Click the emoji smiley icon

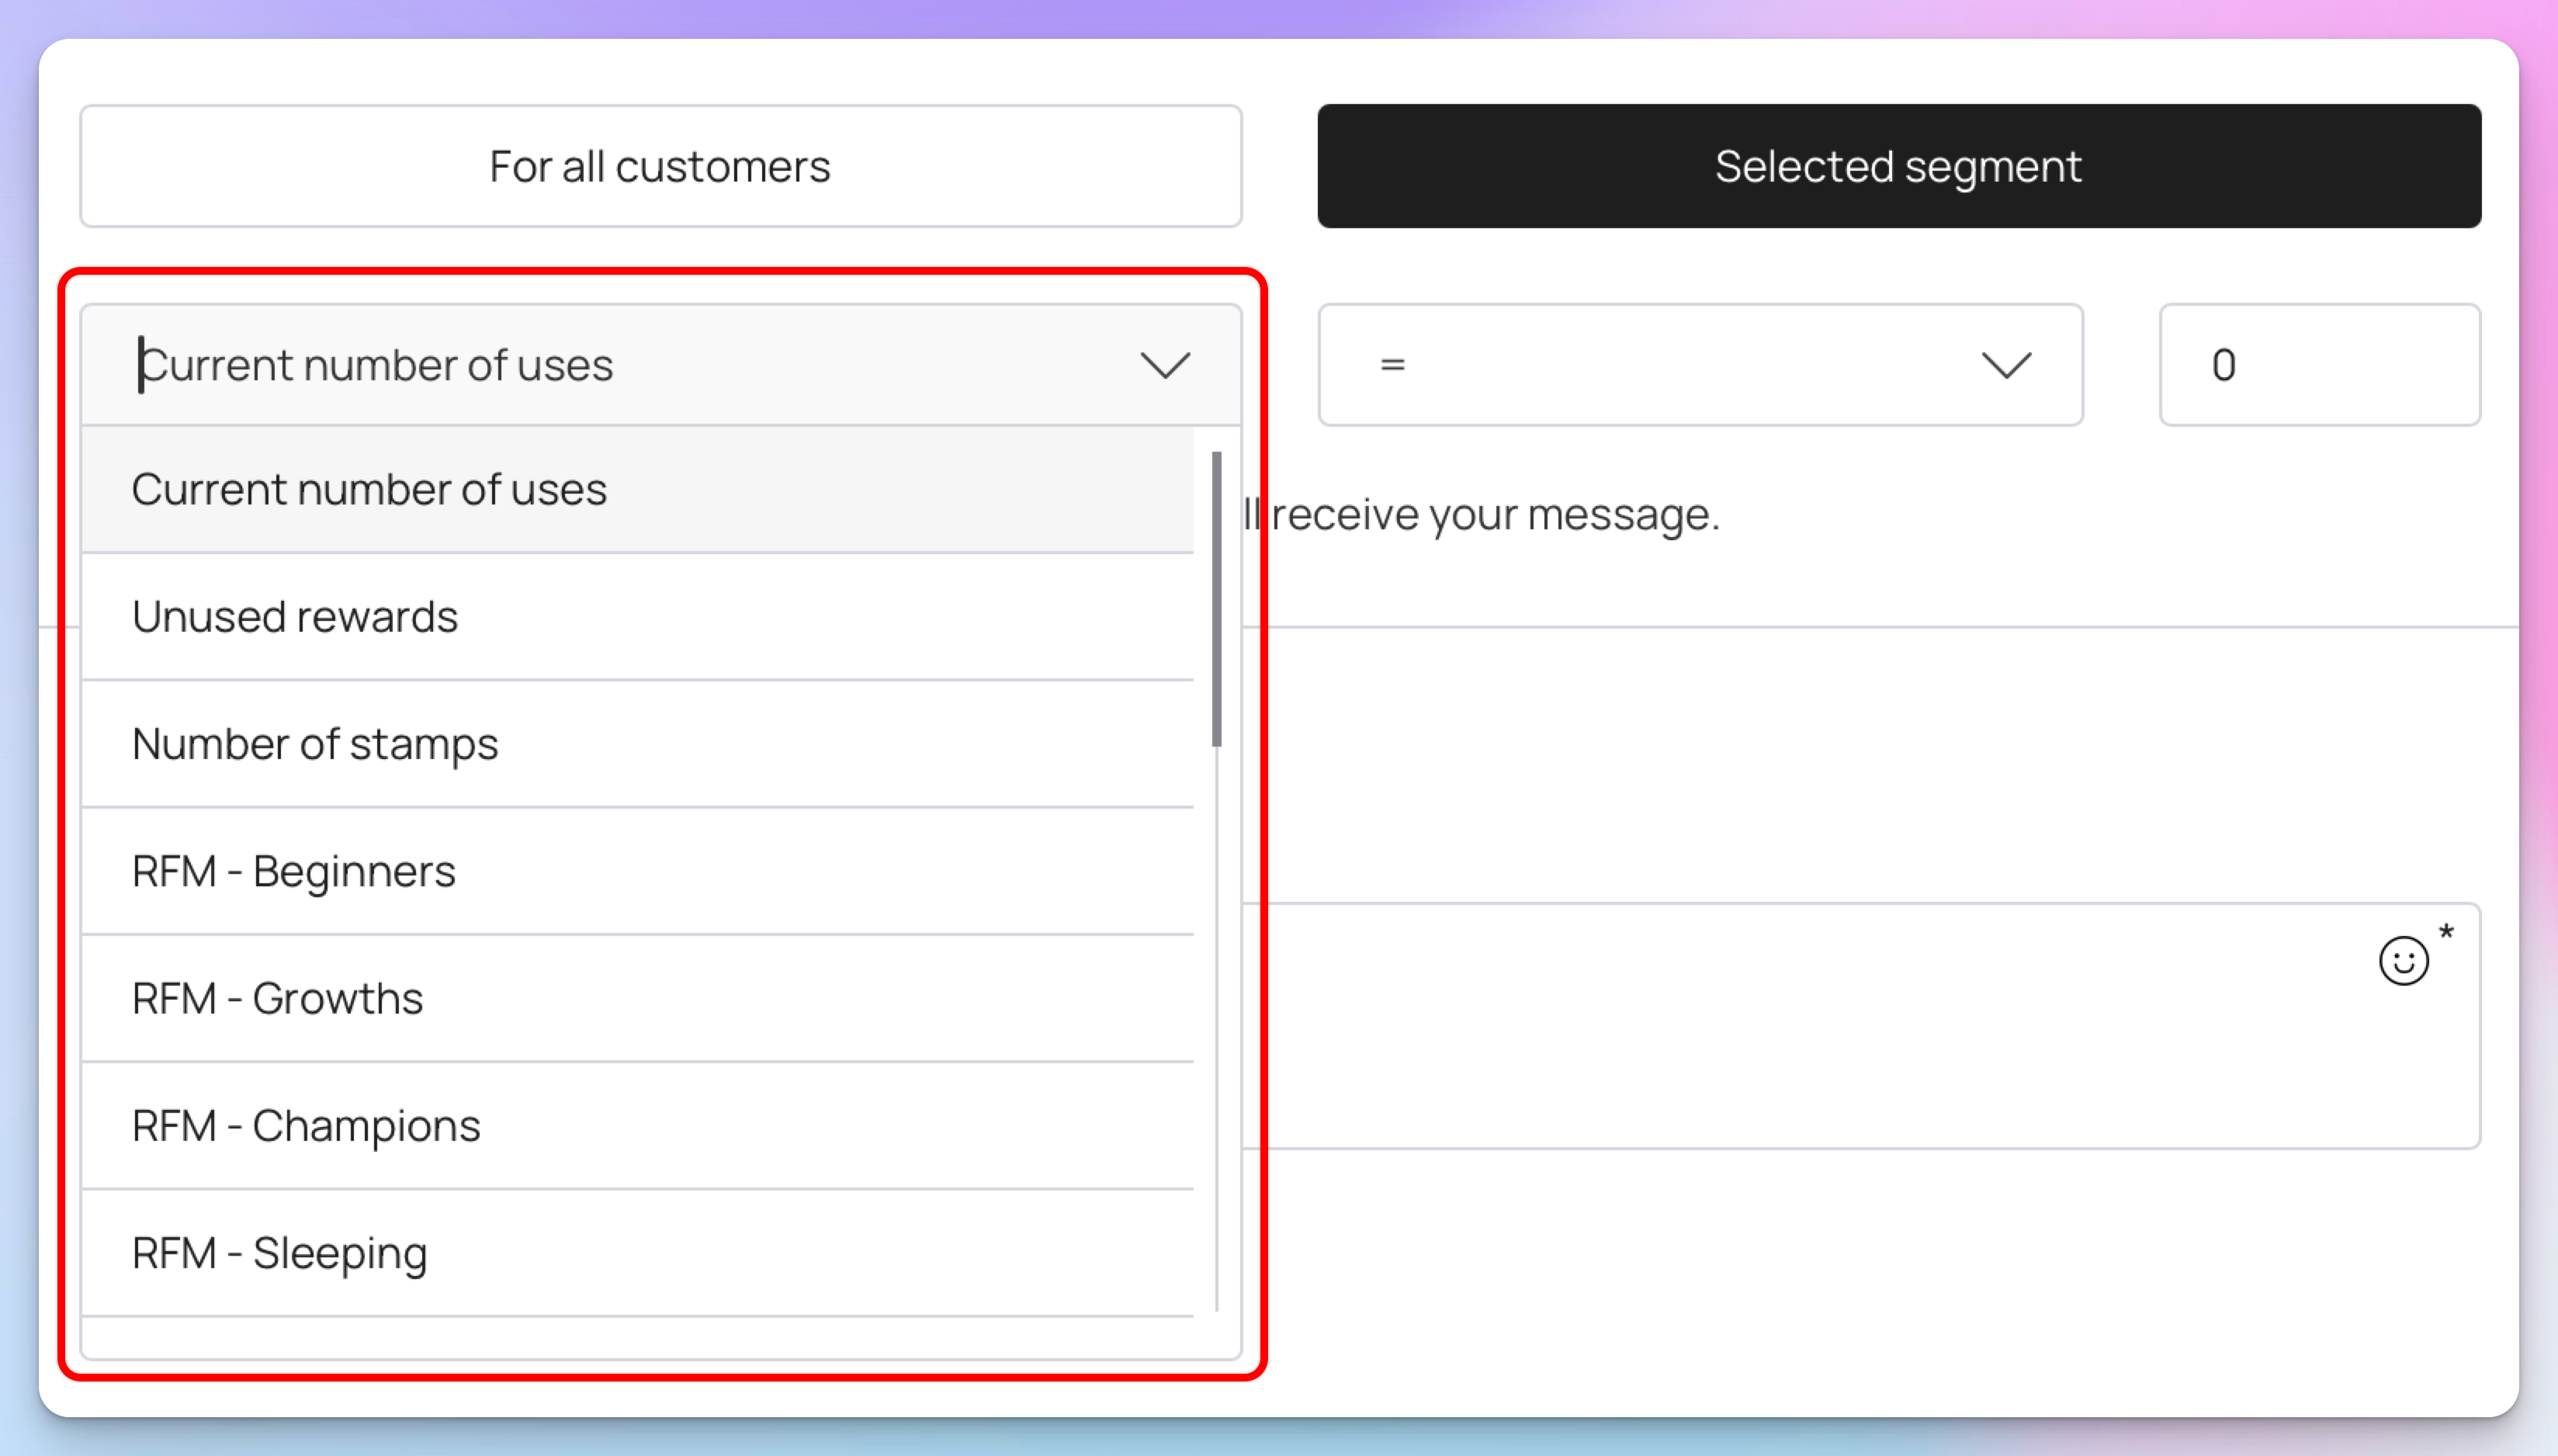point(2403,961)
